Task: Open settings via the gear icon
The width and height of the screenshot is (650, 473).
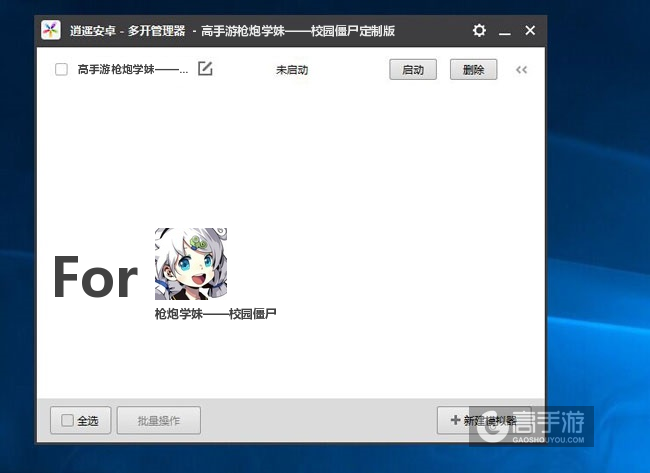Action: [479, 31]
